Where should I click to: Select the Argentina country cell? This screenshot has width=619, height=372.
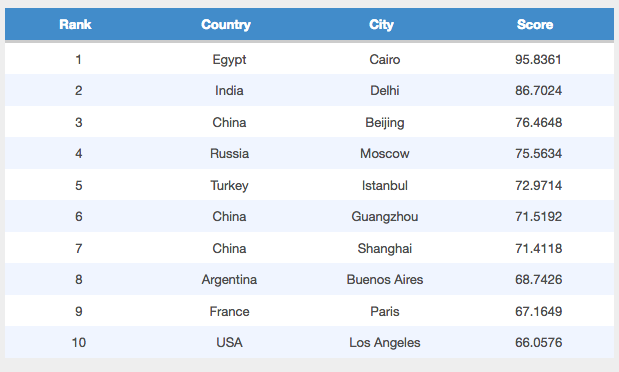point(229,280)
